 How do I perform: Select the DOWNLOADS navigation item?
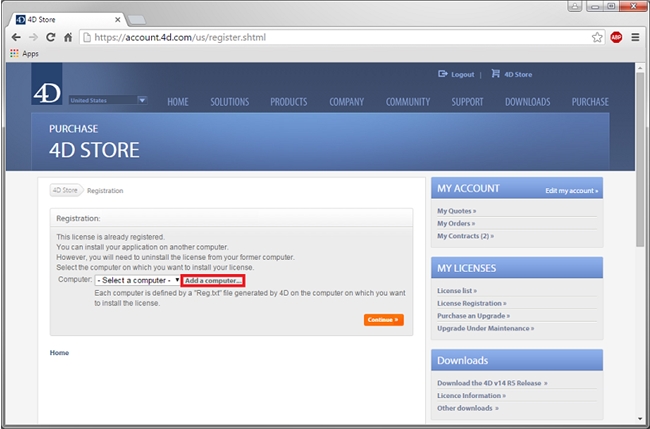coord(527,102)
